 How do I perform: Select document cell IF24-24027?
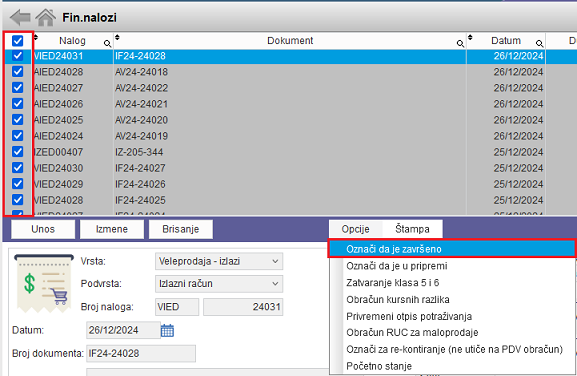(290, 168)
